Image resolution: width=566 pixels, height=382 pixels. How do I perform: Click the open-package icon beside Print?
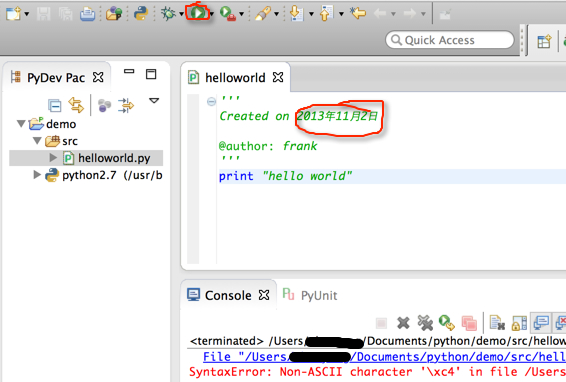click(x=114, y=14)
